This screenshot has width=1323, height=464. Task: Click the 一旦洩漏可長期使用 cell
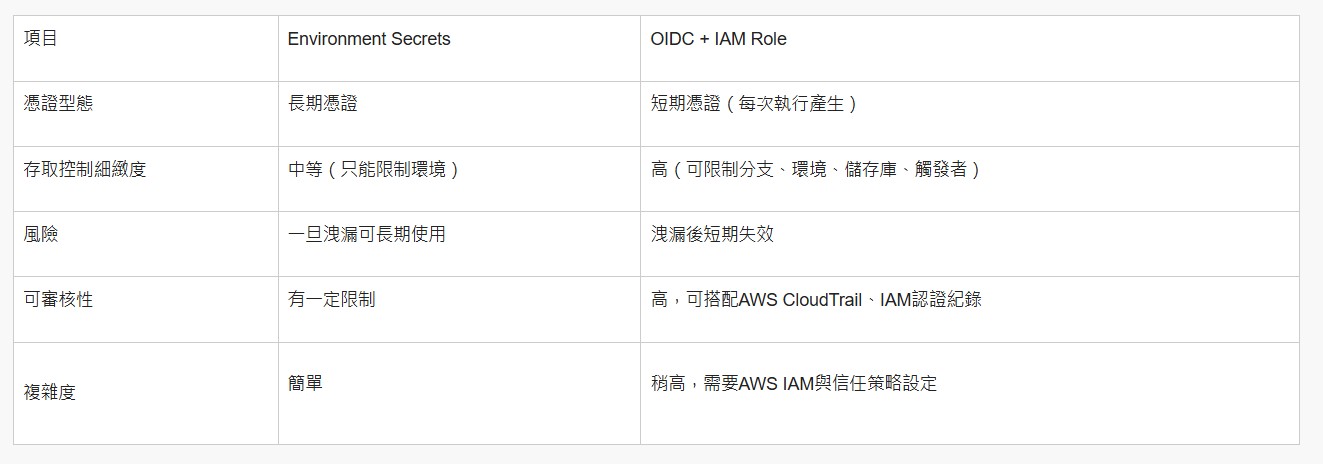(459, 243)
